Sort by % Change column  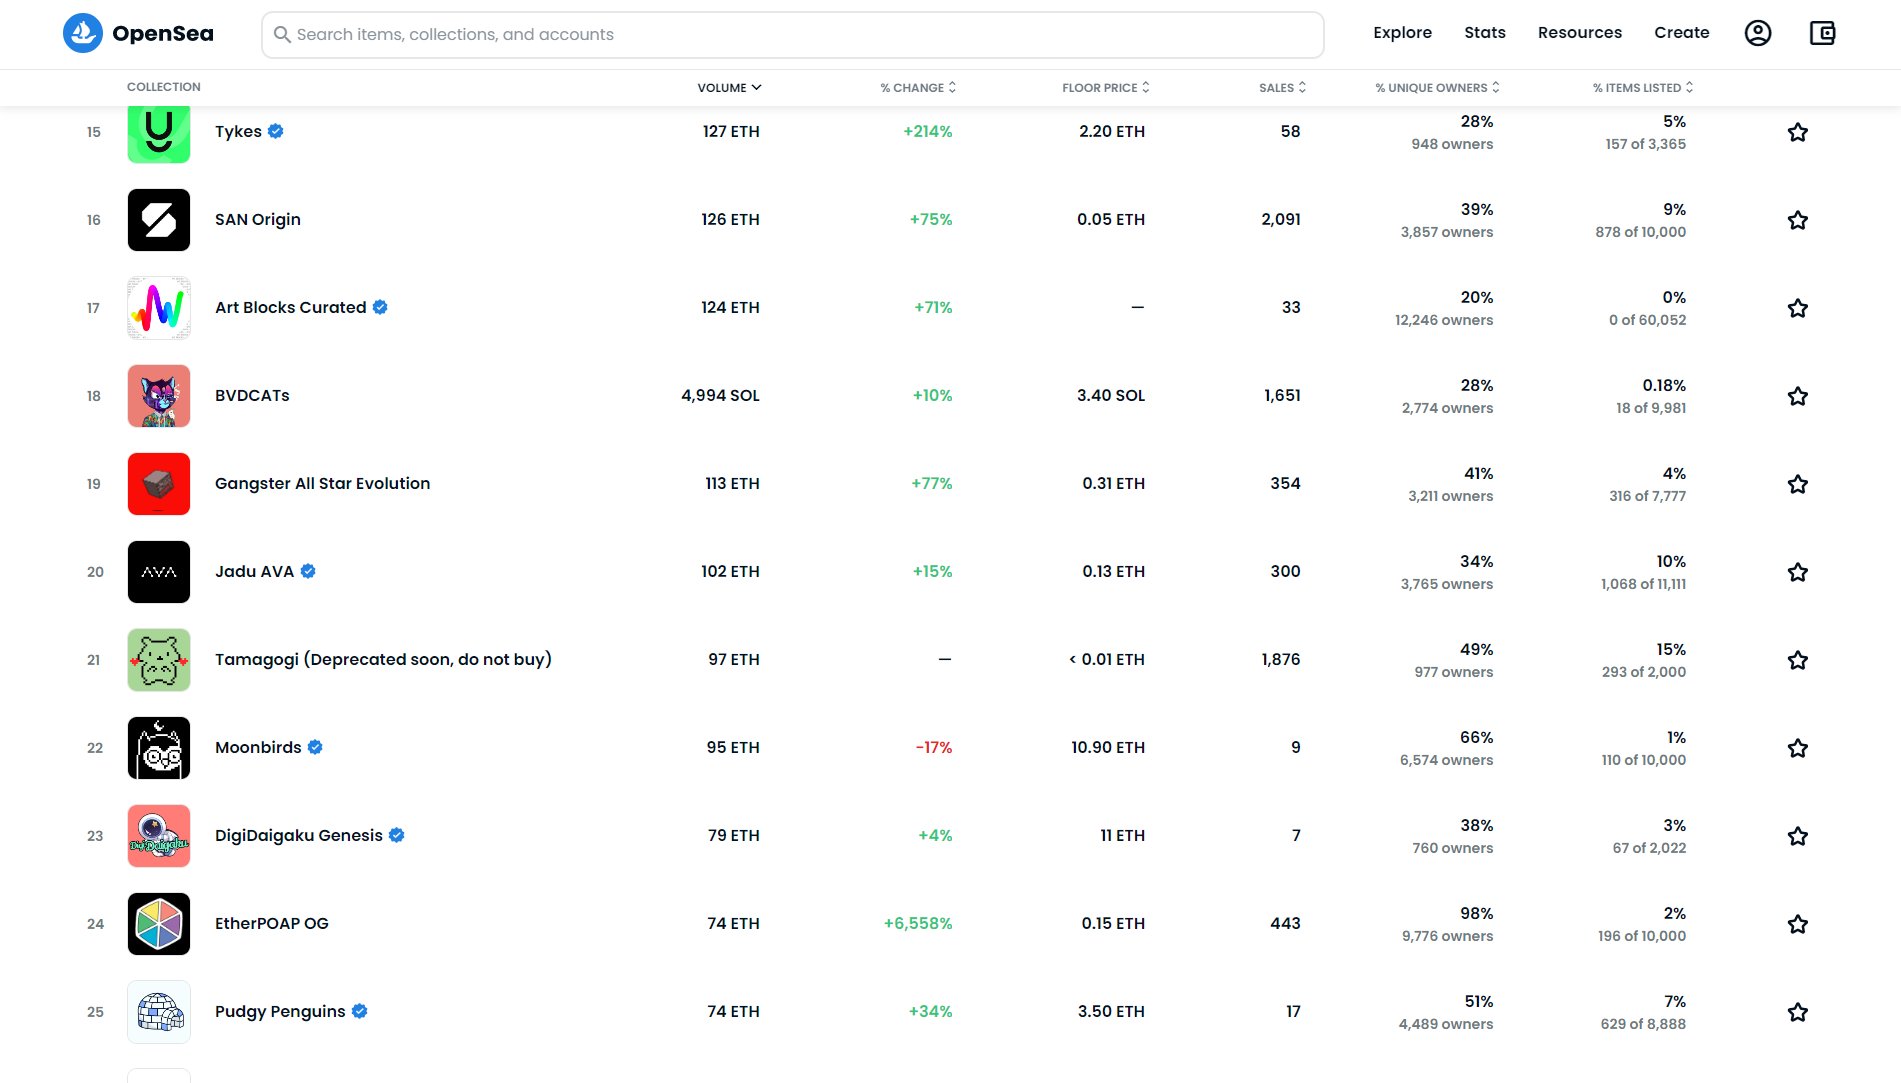(x=918, y=88)
